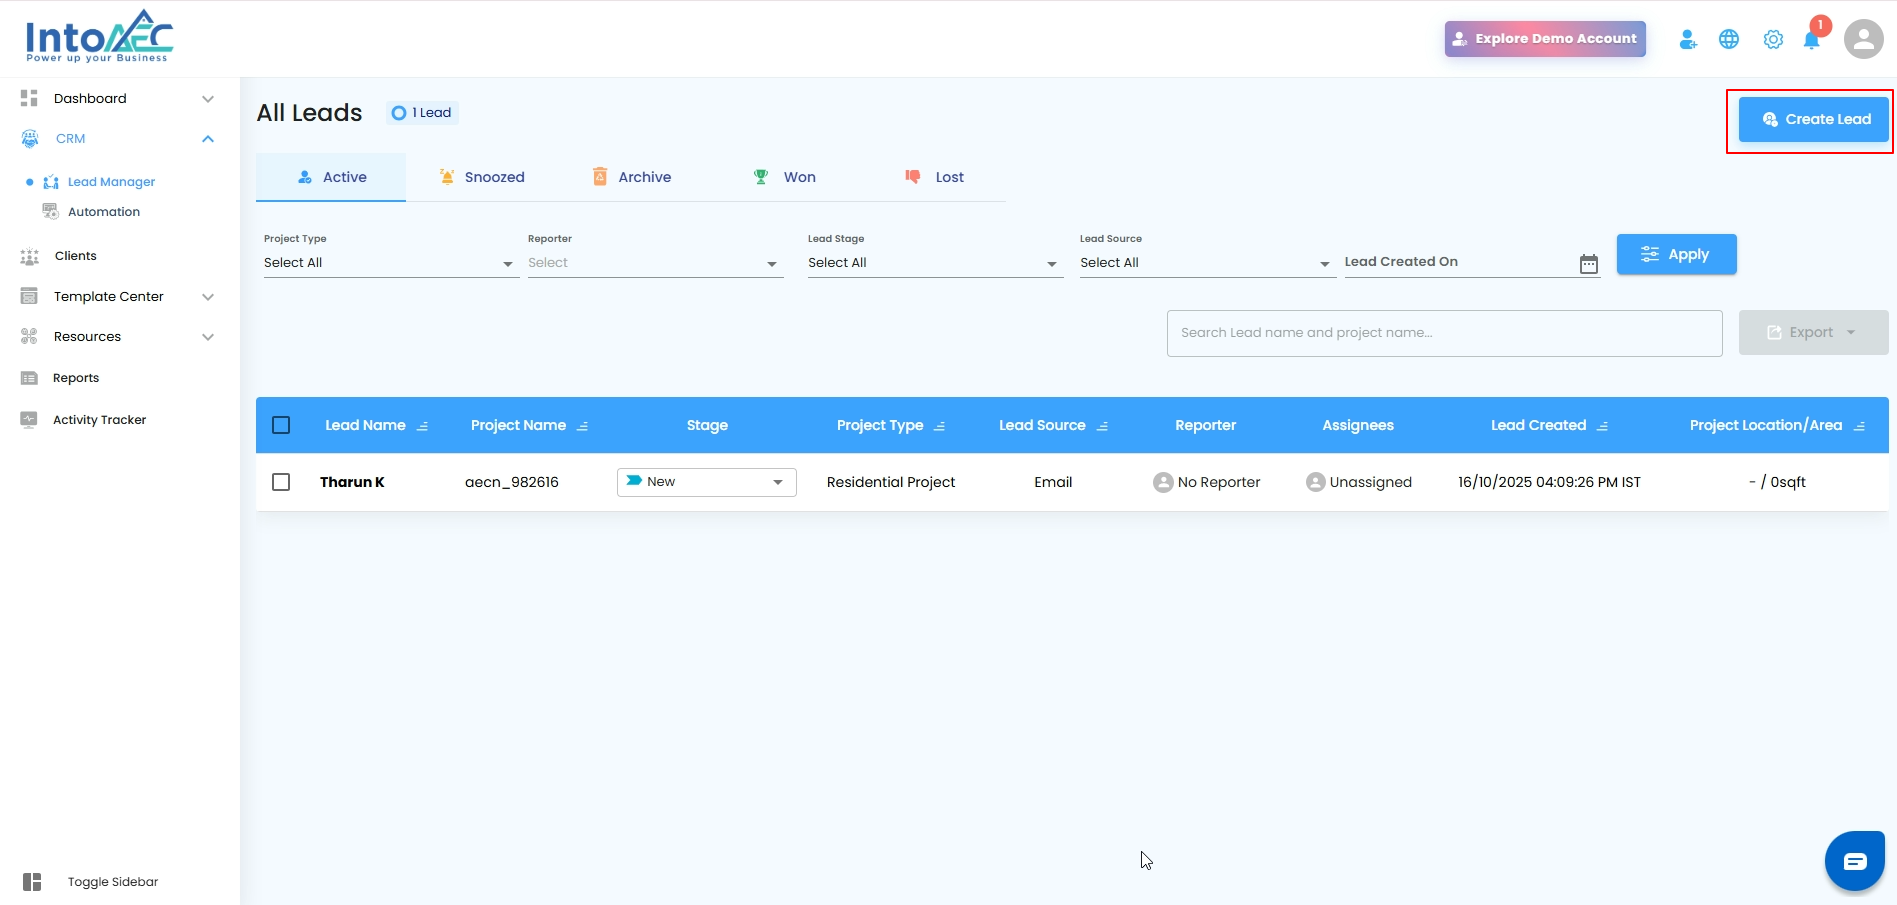Expand the Resources menu chevron
This screenshot has height=905, width=1897.
pos(208,337)
